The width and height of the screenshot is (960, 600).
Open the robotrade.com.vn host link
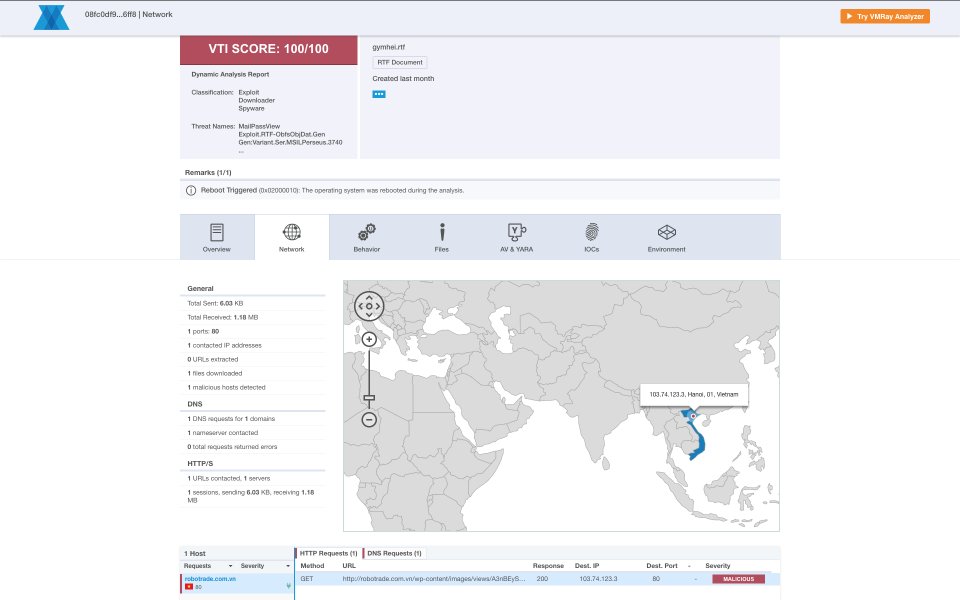click(213, 578)
